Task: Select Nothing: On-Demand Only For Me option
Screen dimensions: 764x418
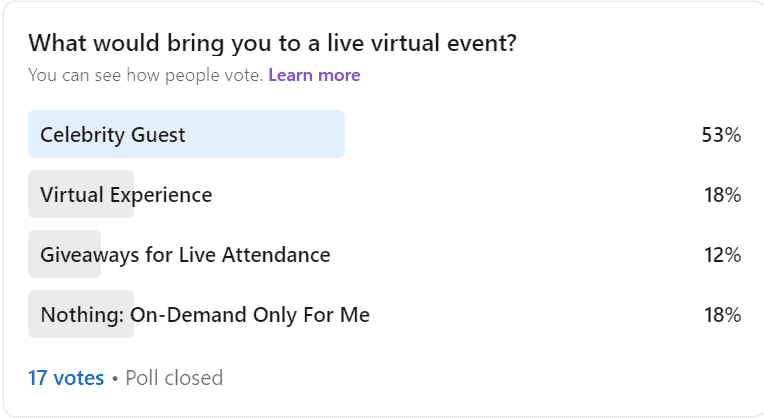Action: [x=385, y=314]
